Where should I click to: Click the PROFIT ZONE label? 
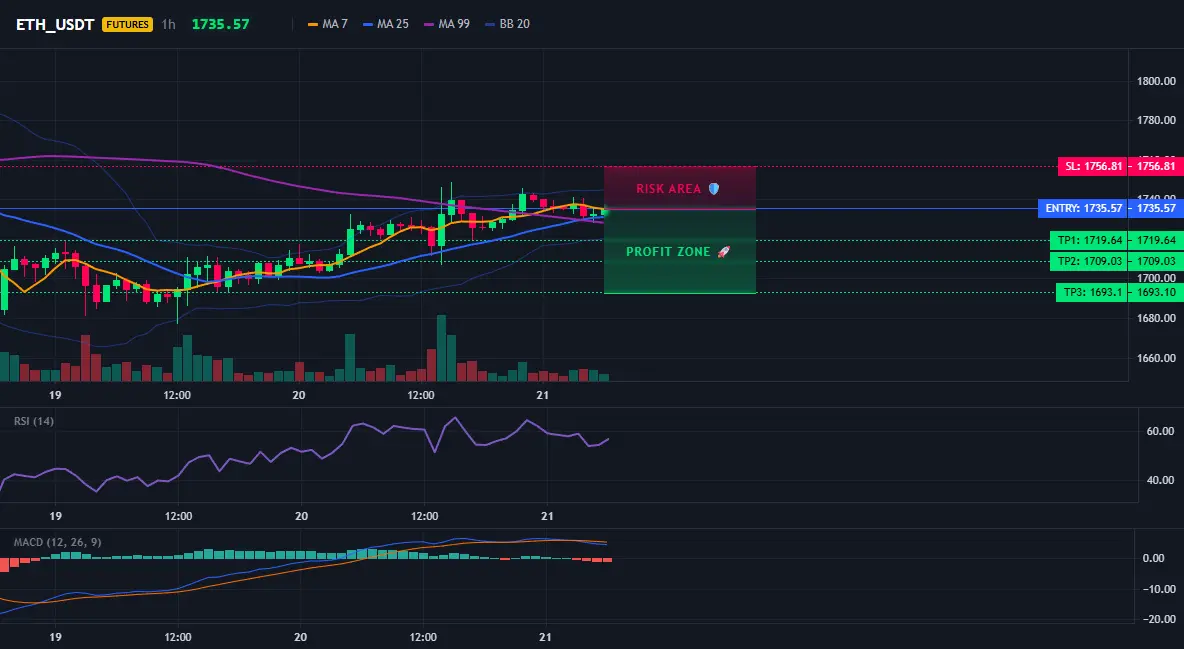668,252
